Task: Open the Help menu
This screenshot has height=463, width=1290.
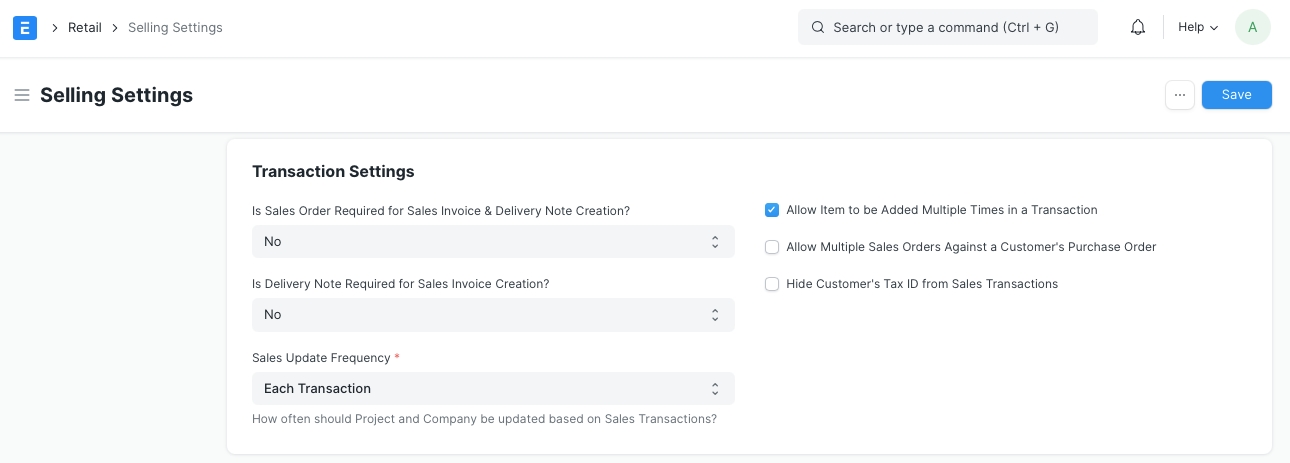Action: click(1197, 28)
